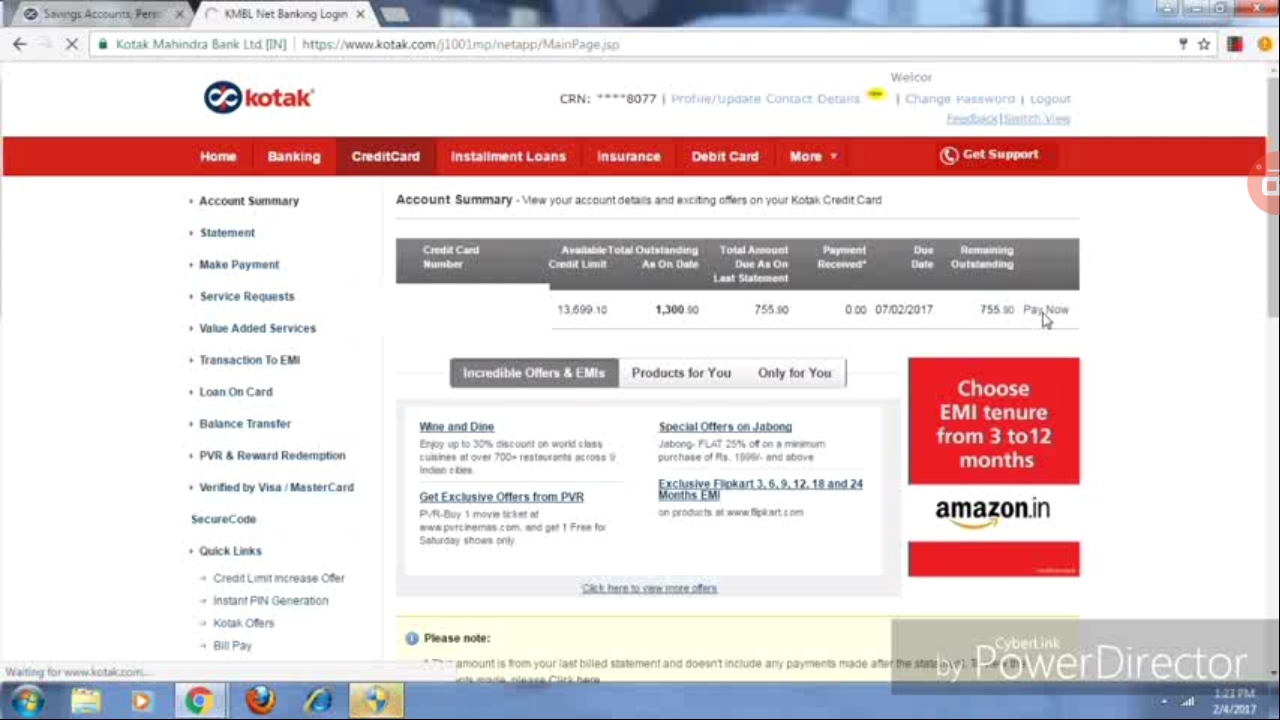This screenshot has height=720, width=1280.
Task: Click the browser back arrow
Action: click(x=20, y=44)
